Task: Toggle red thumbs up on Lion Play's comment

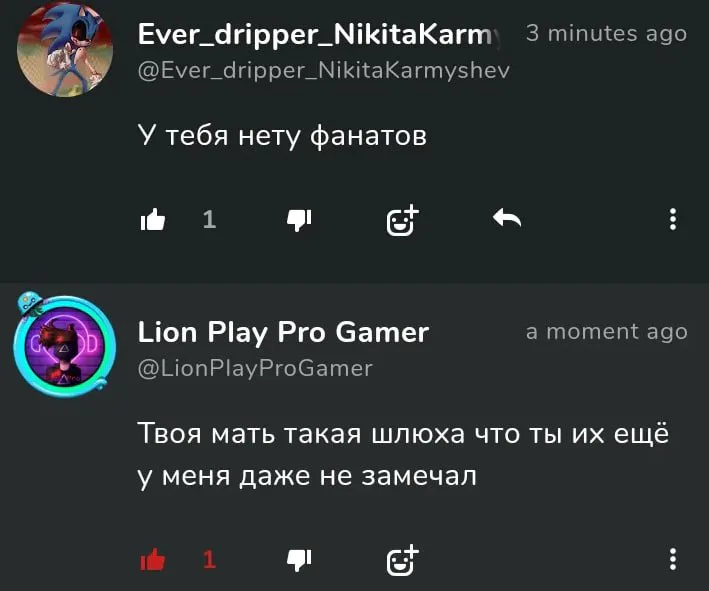Action: [153, 560]
